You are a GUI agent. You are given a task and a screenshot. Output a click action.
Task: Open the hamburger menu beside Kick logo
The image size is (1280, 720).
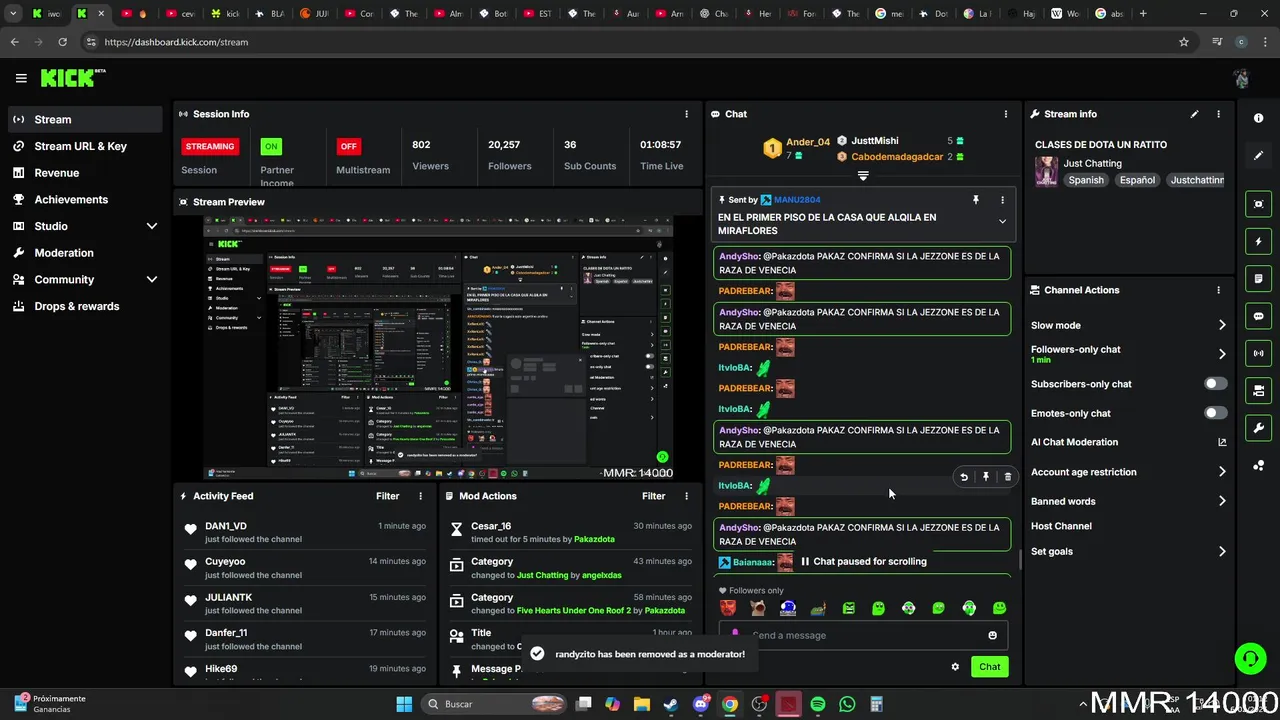pos(21,78)
